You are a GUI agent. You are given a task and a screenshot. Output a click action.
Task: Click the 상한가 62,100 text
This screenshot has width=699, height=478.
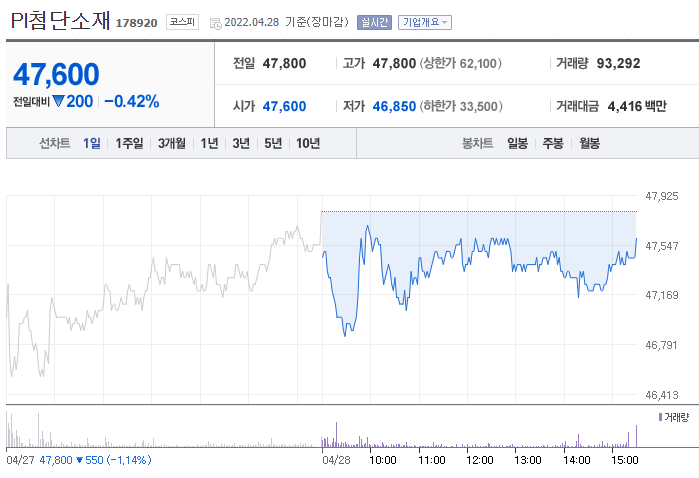click(x=460, y=63)
